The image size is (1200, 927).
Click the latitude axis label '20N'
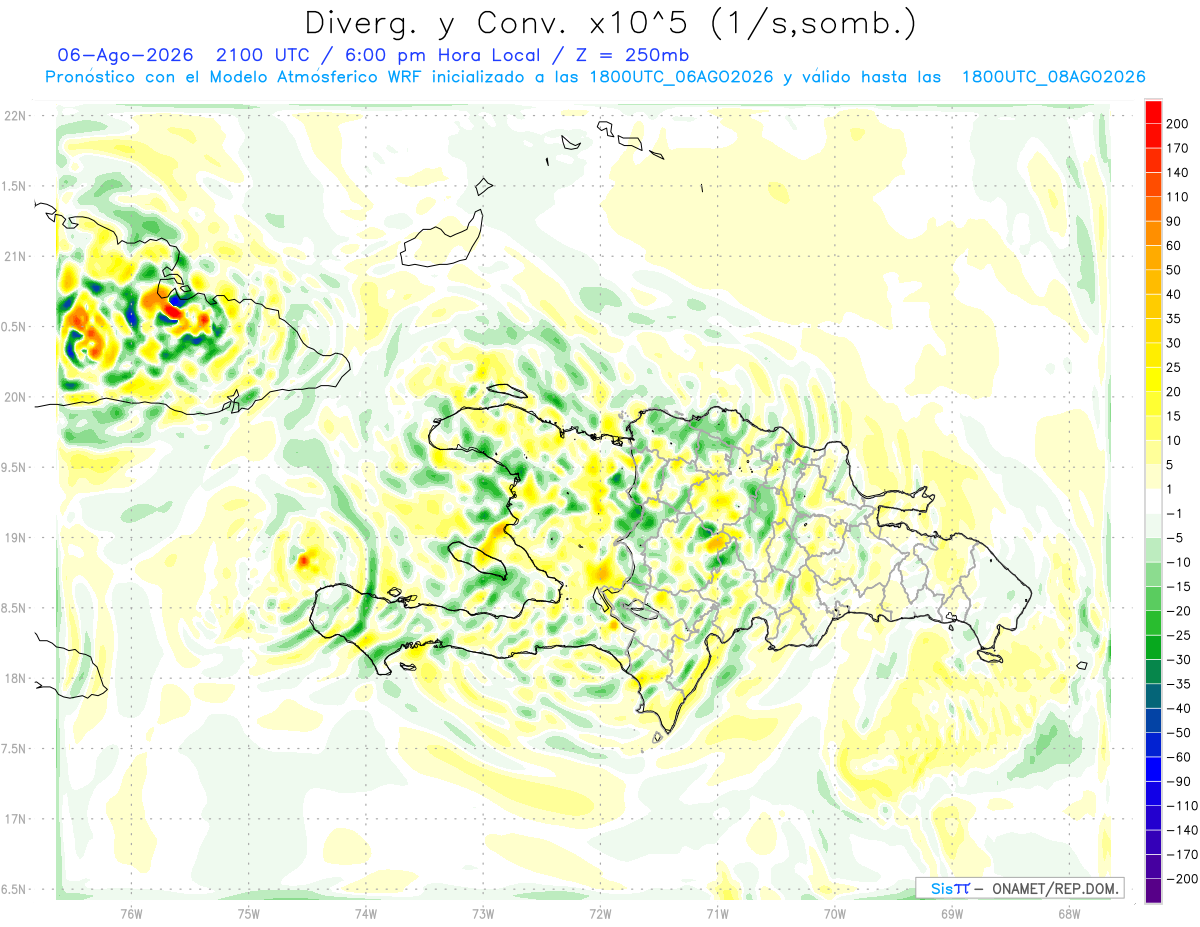coord(14,397)
